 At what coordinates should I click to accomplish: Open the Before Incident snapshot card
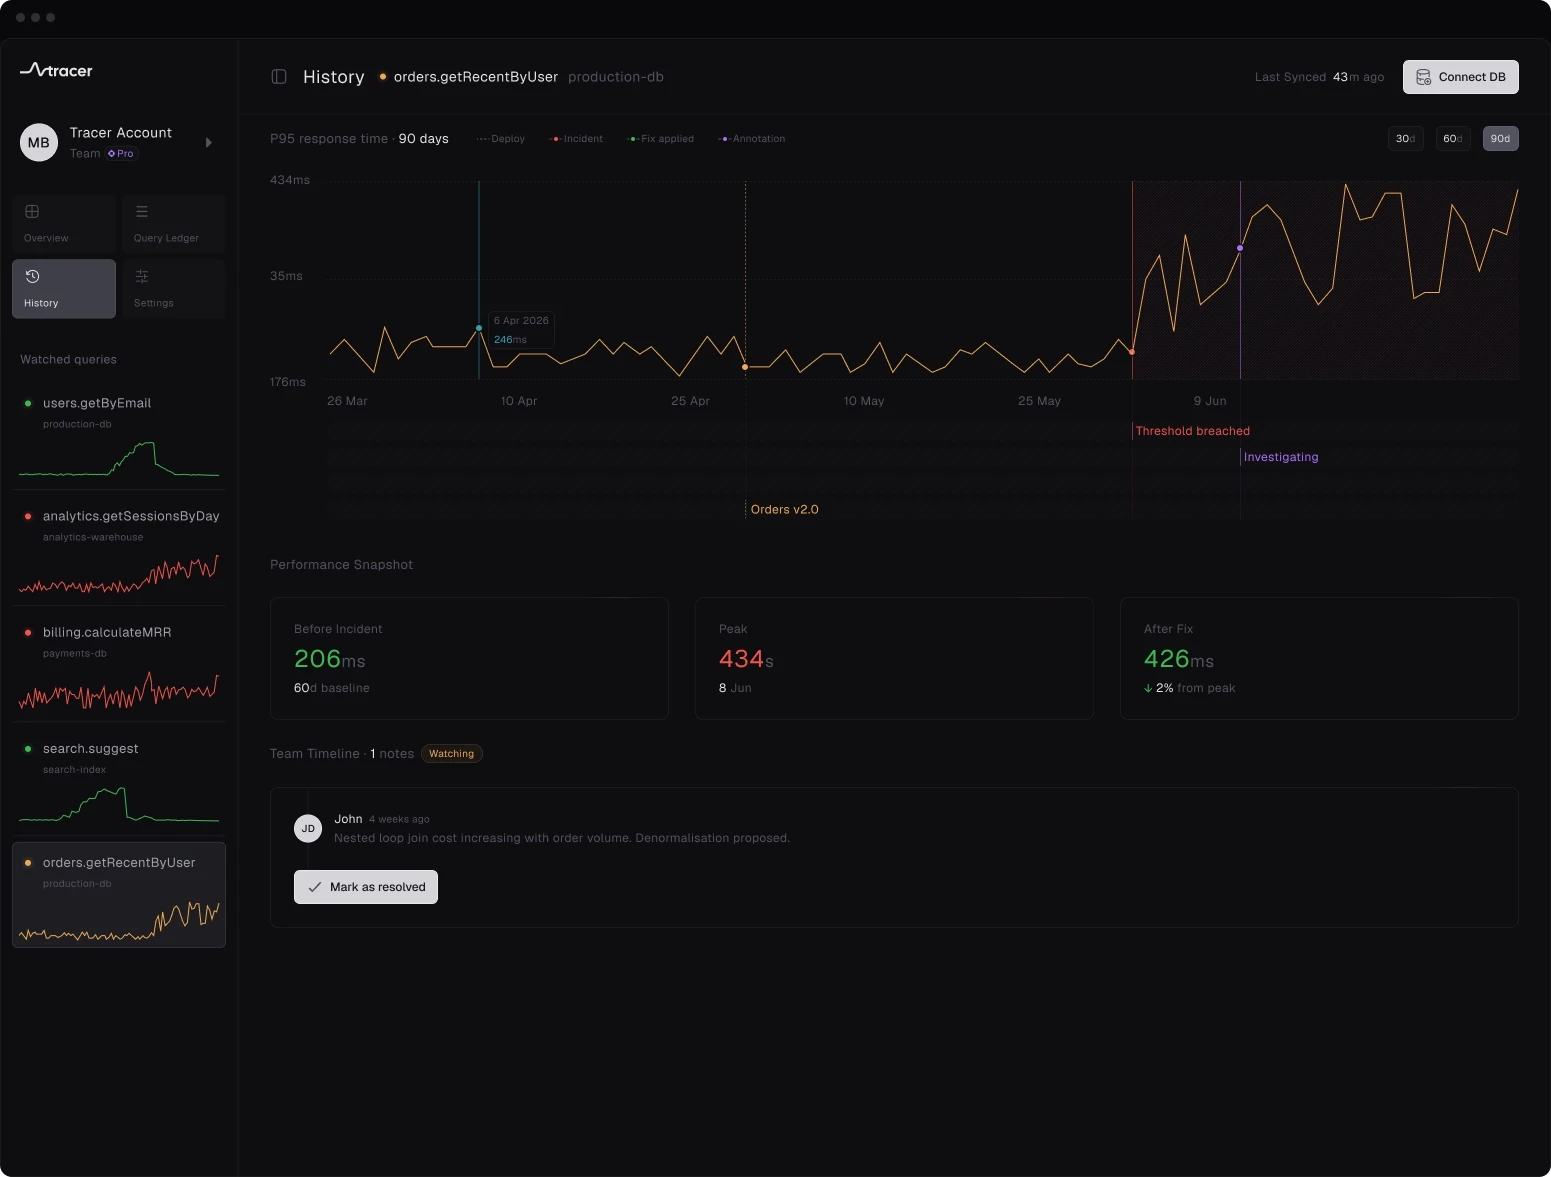(469, 658)
